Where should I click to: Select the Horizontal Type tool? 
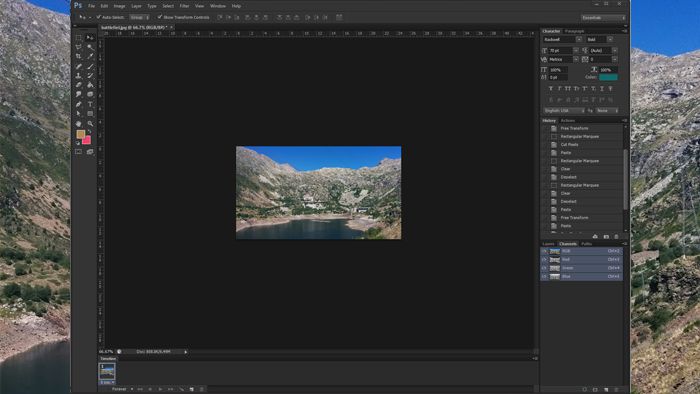click(x=90, y=104)
